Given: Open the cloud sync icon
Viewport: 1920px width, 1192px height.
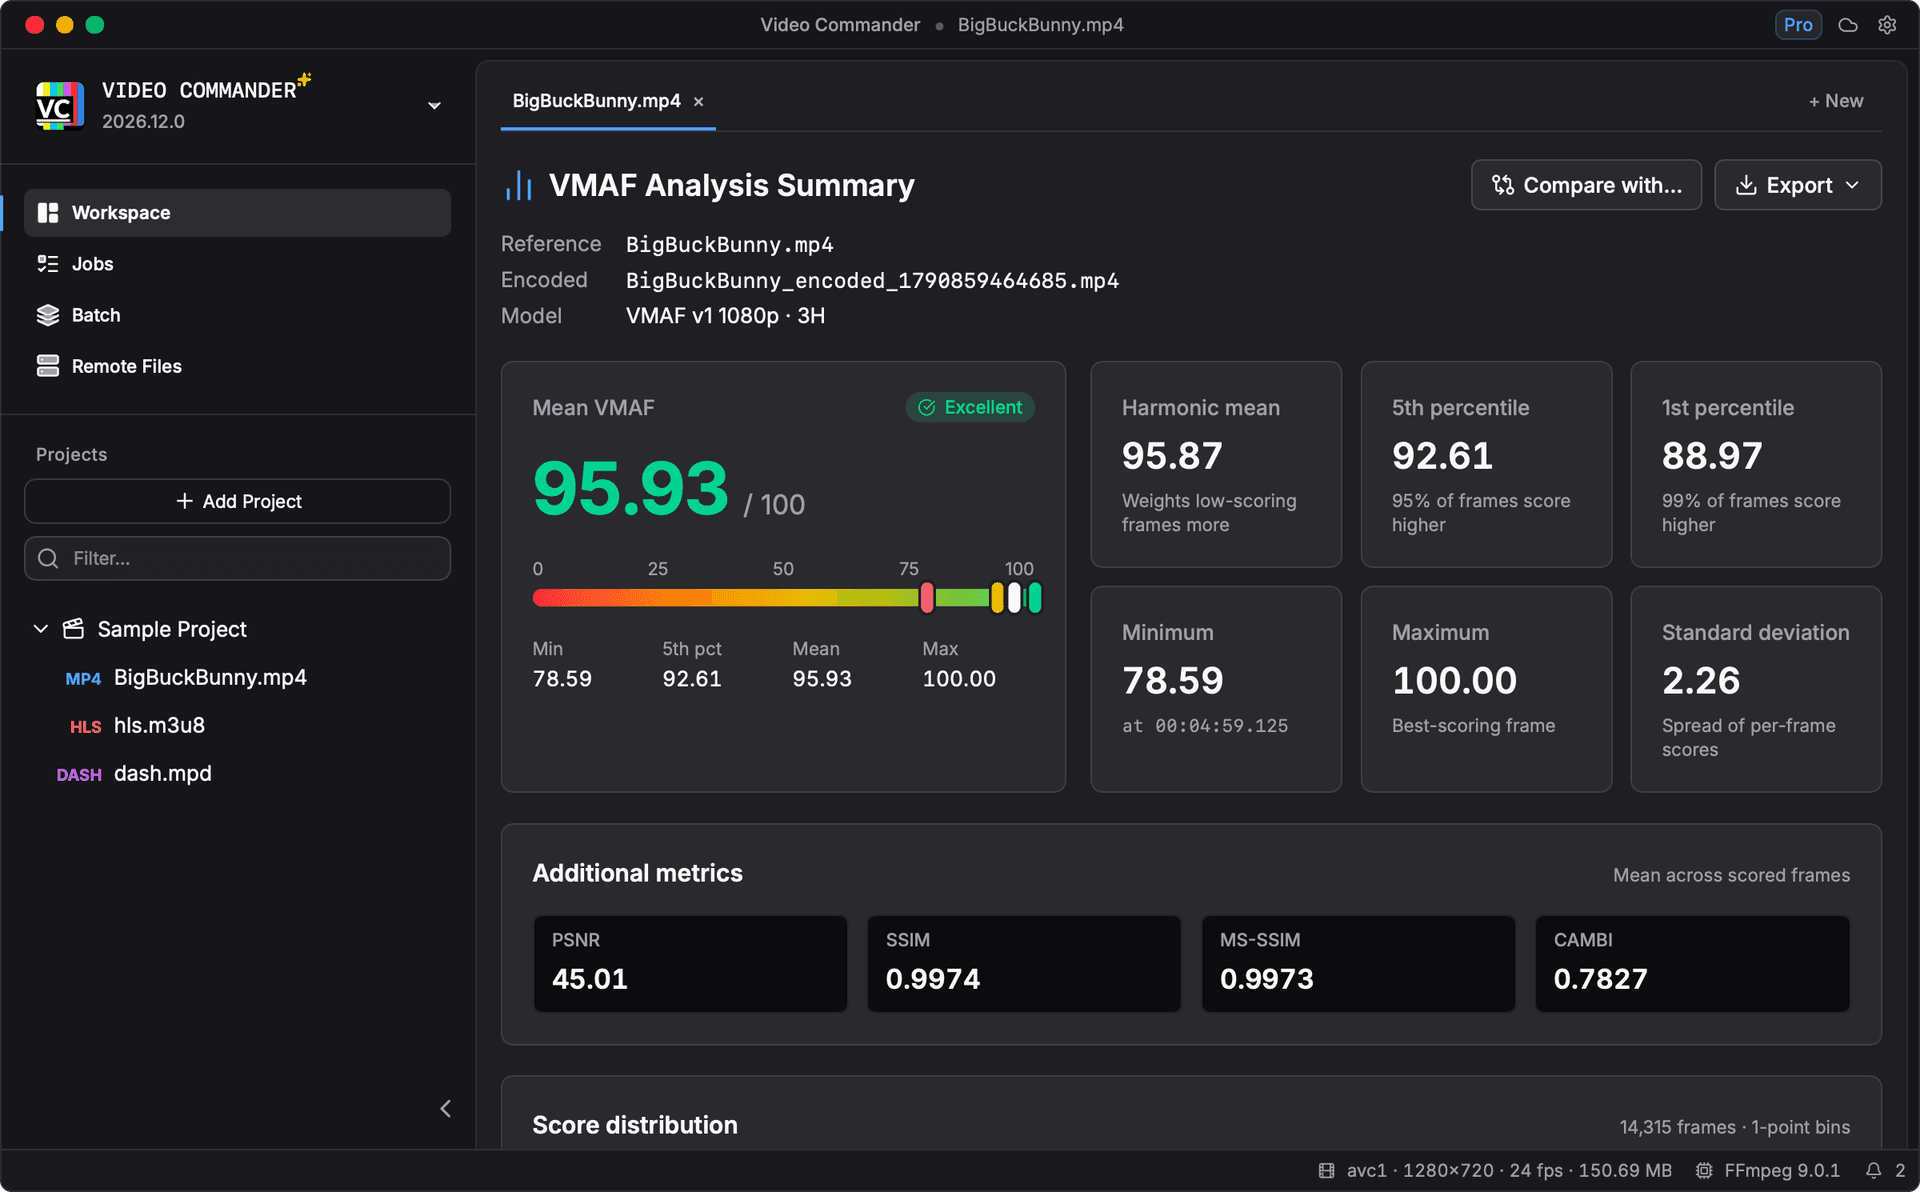Looking at the screenshot, I should tap(1848, 25).
